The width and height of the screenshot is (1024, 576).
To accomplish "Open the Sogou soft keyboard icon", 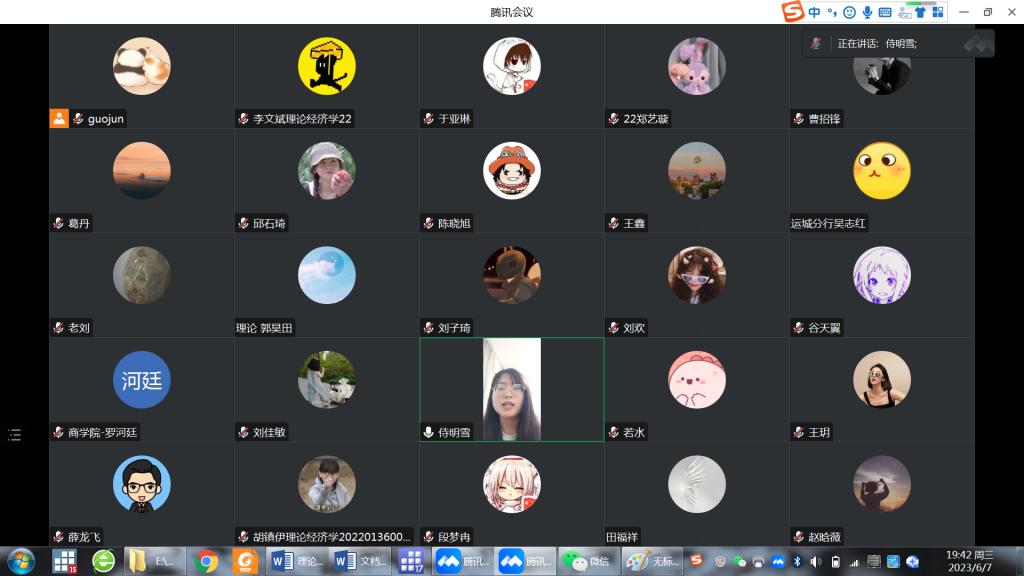I will [884, 12].
